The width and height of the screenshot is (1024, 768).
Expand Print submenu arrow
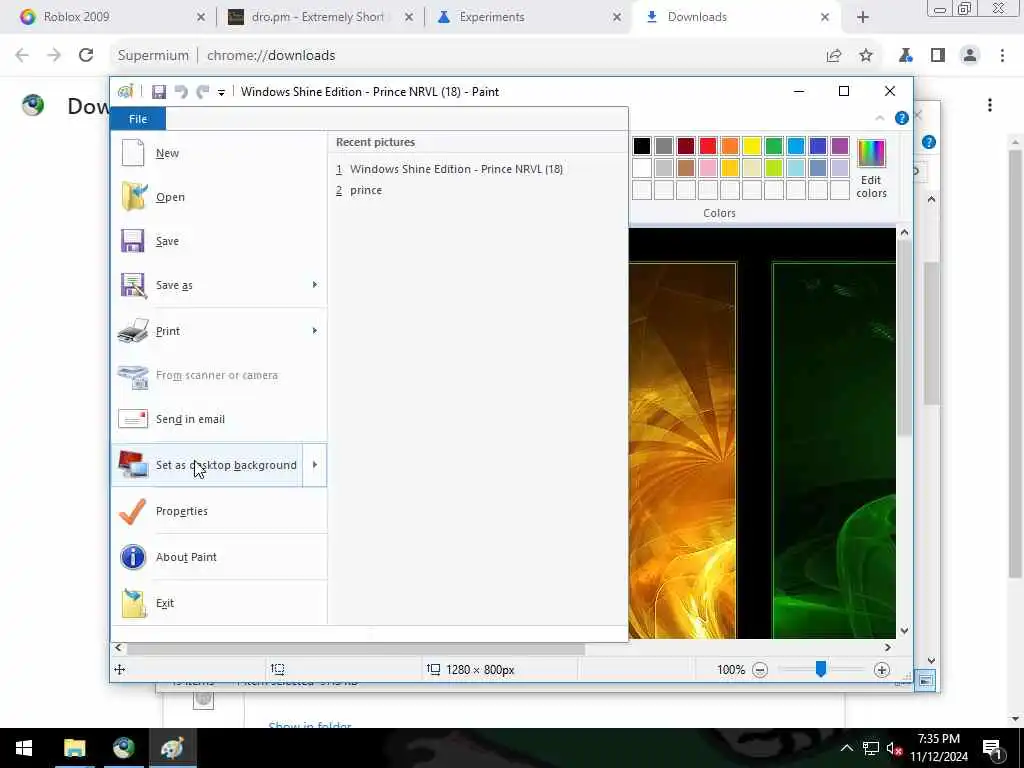[315, 330]
